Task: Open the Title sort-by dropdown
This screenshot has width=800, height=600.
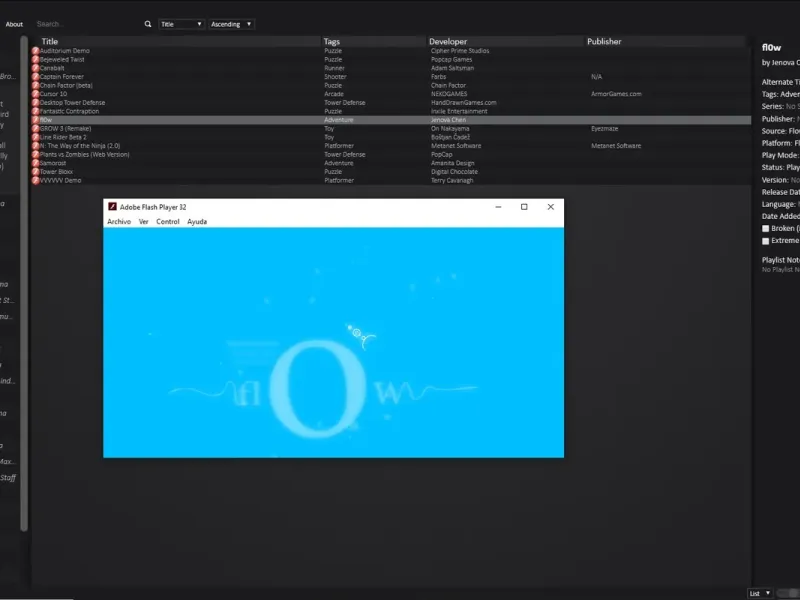Action: pos(182,24)
